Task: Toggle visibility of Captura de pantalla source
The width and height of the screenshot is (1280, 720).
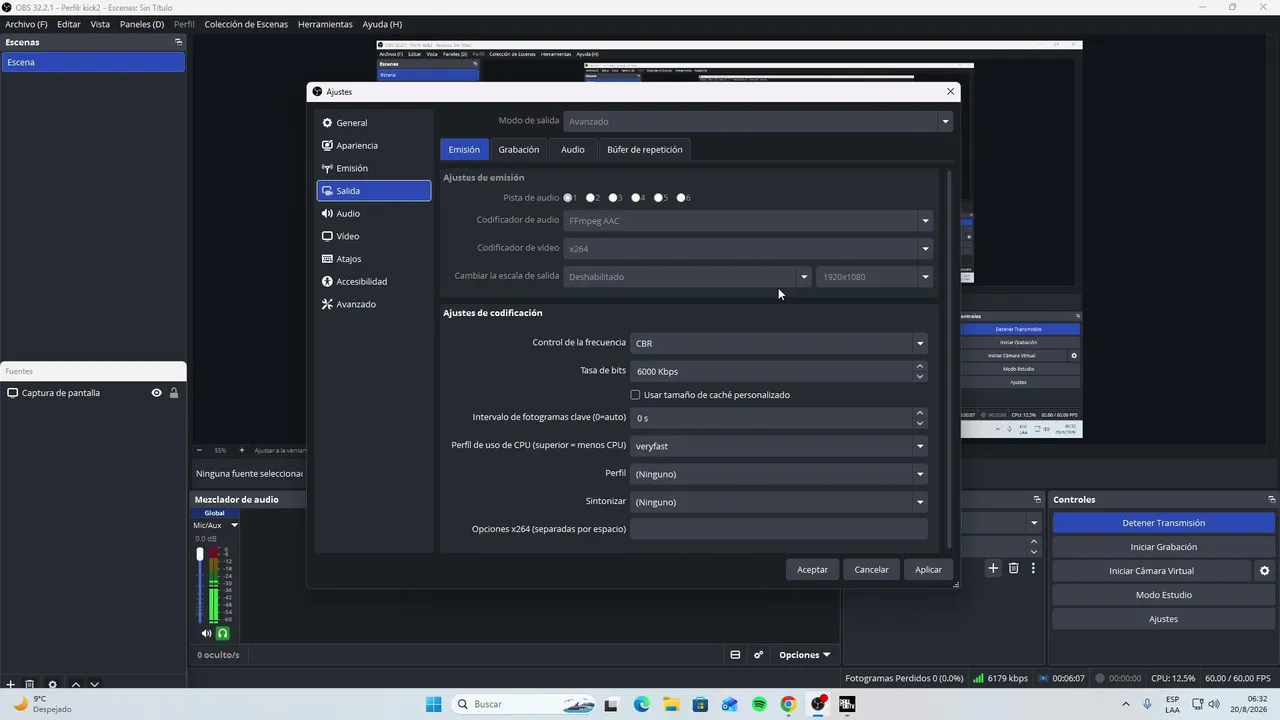Action: tap(156, 393)
